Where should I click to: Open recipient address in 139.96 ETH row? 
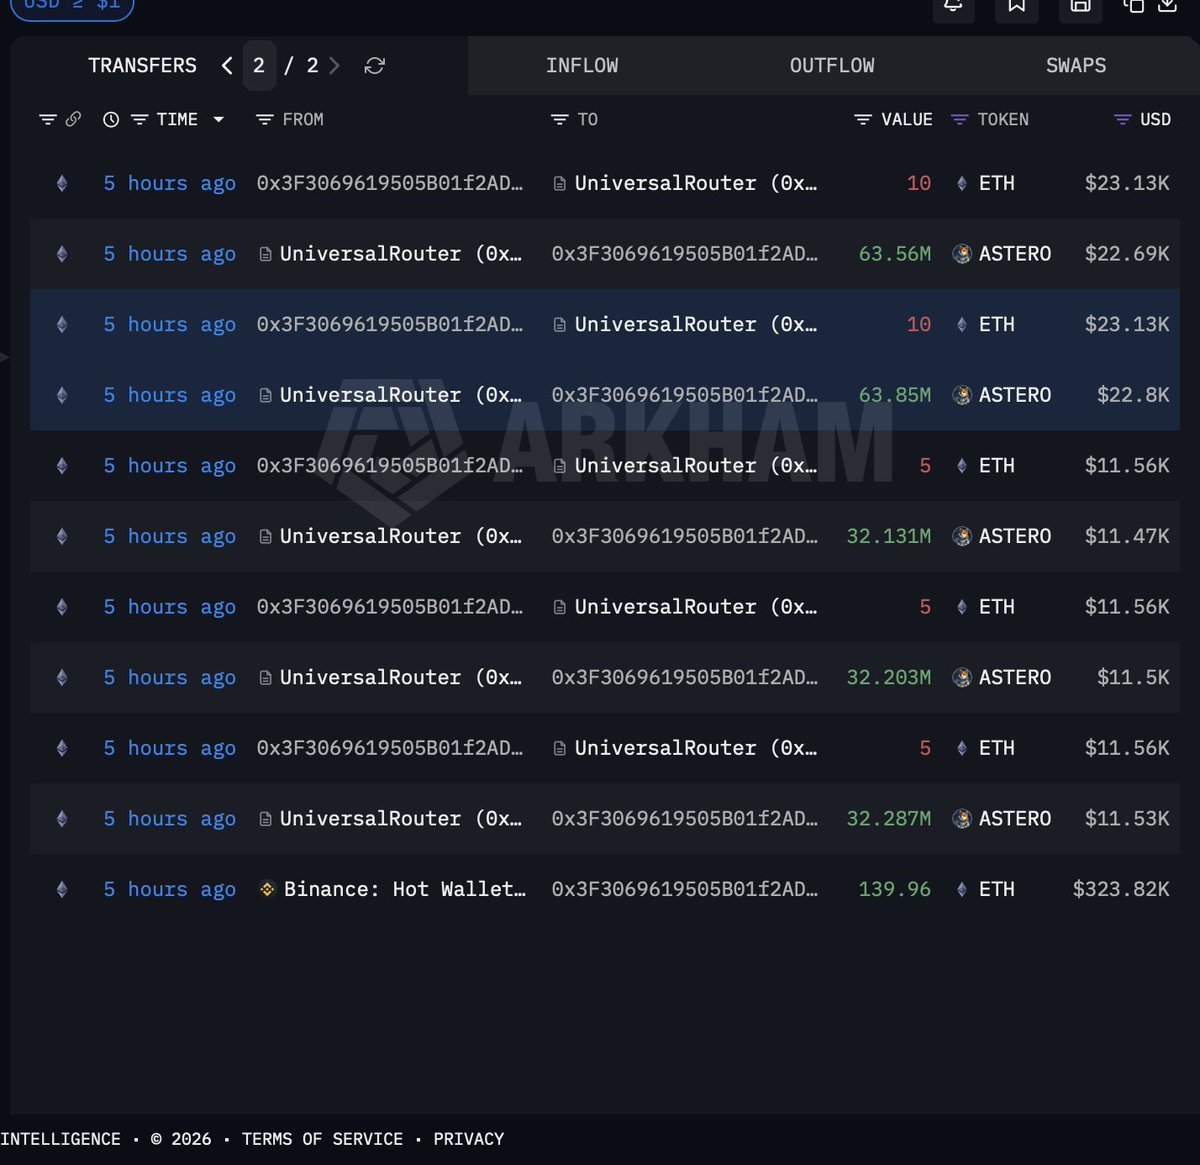pos(685,889)
